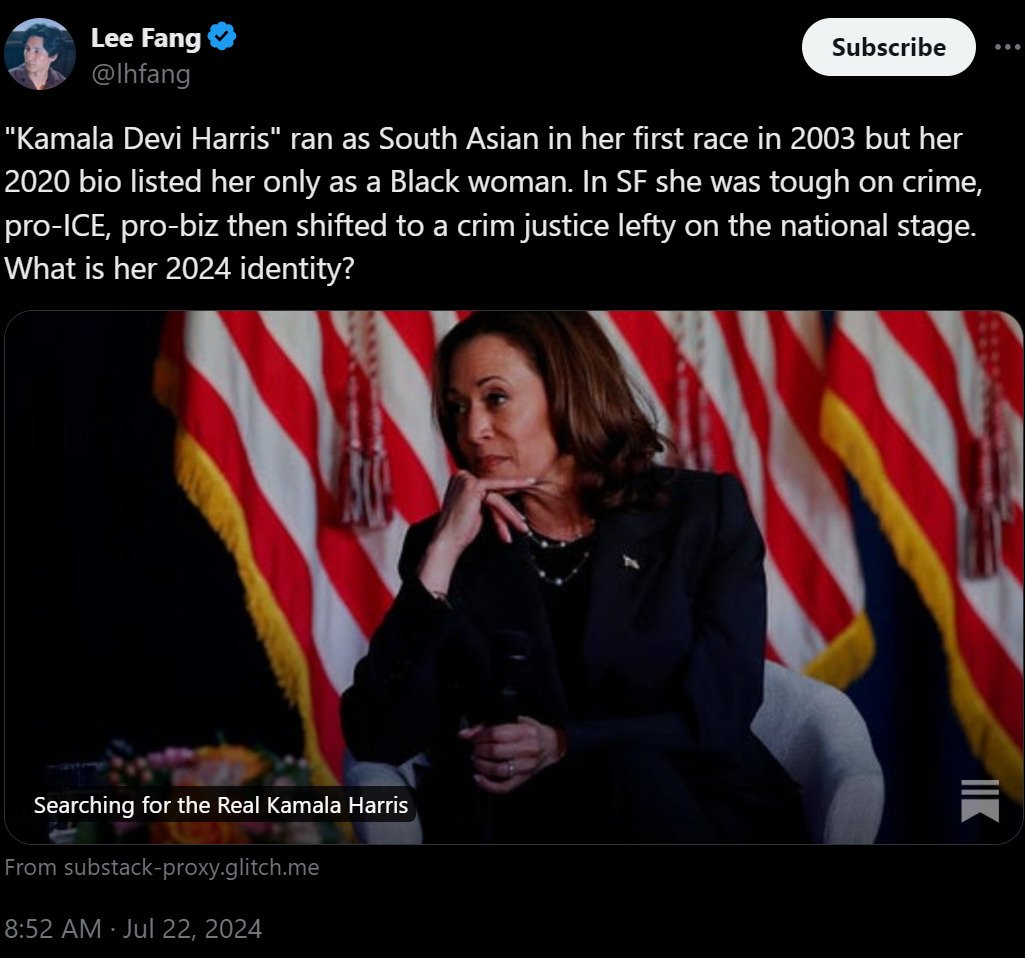Click the 'What is her 2024 identity?' sentence
Viewport: 1025px width, 958px height.
click(x=179, y=270)
